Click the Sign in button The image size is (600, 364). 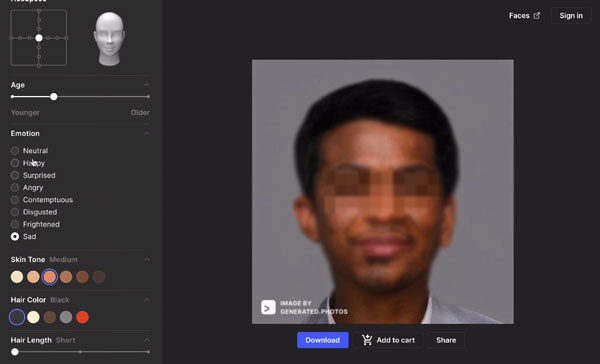click(571, 16)
